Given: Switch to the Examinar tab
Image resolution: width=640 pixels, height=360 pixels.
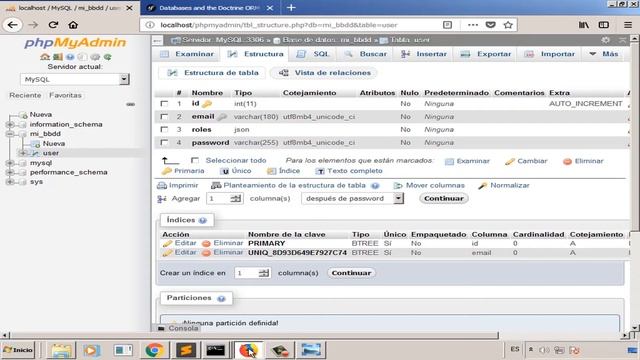Looking at the screenshot, I should click(x=187, y=54).
